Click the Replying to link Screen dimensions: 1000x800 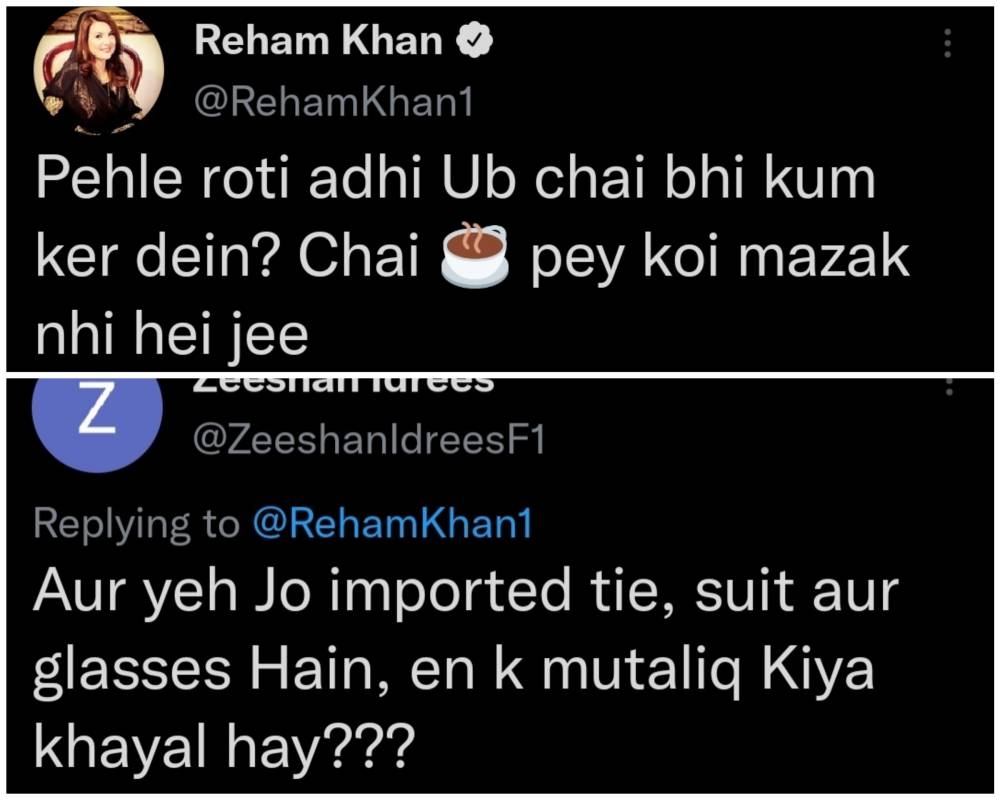pyautogui.click(x=130, y=523)
